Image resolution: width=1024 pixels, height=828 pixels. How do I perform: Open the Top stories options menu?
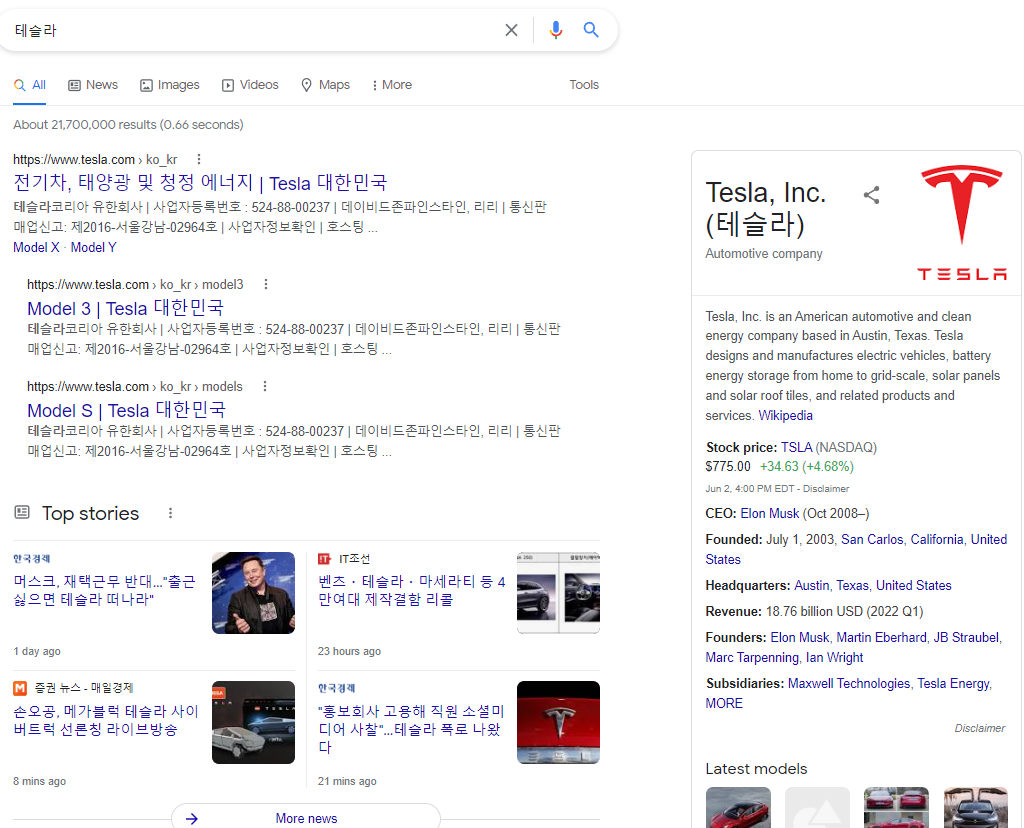(x=170, y=513)
